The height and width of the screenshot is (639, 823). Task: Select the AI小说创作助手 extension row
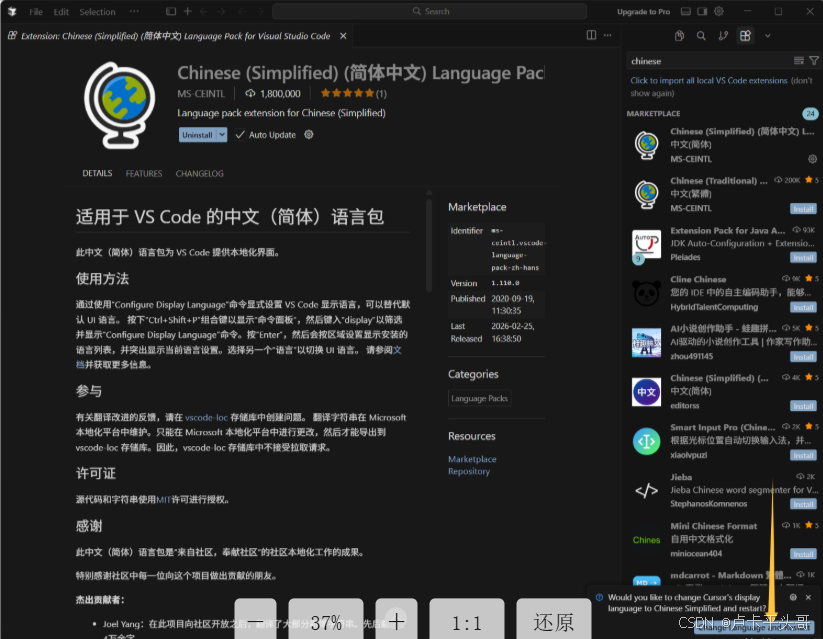tap(723, 342)
